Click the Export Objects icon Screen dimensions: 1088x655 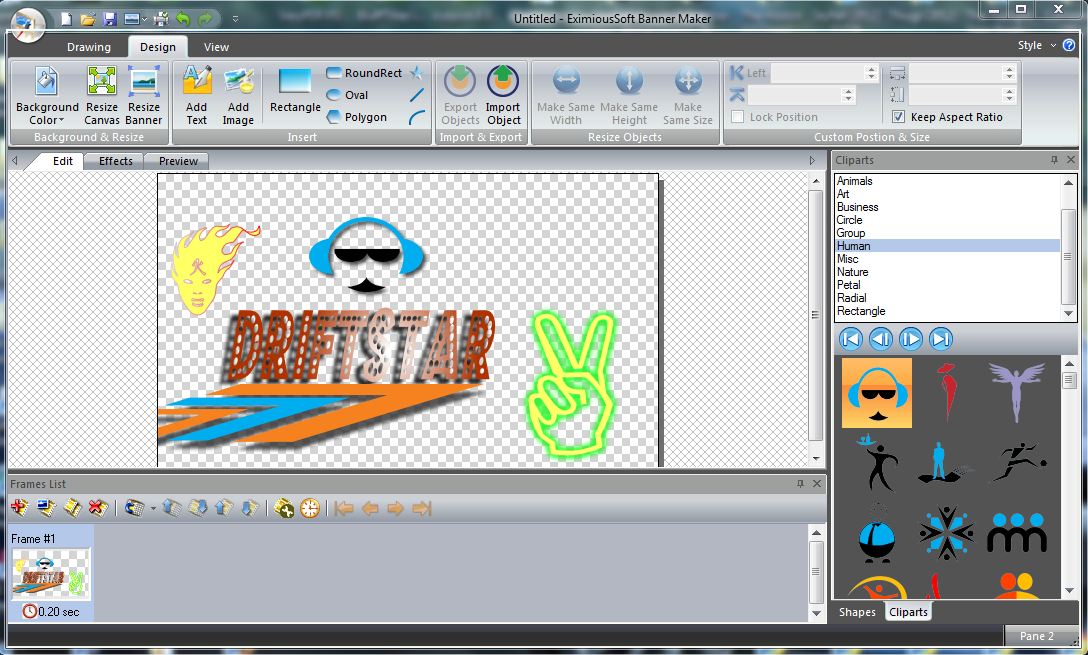pos(459,95)
